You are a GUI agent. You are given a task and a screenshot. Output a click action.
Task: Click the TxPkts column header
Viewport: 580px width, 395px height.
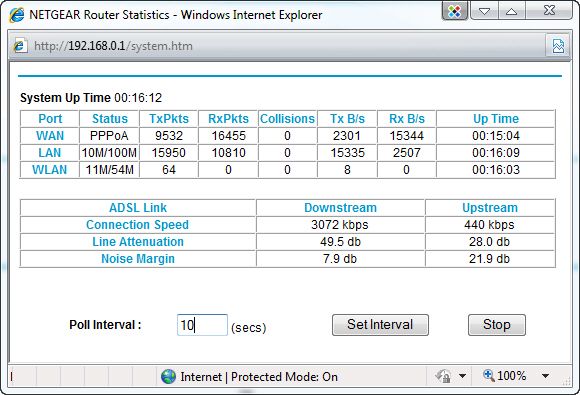pos(169,119)
